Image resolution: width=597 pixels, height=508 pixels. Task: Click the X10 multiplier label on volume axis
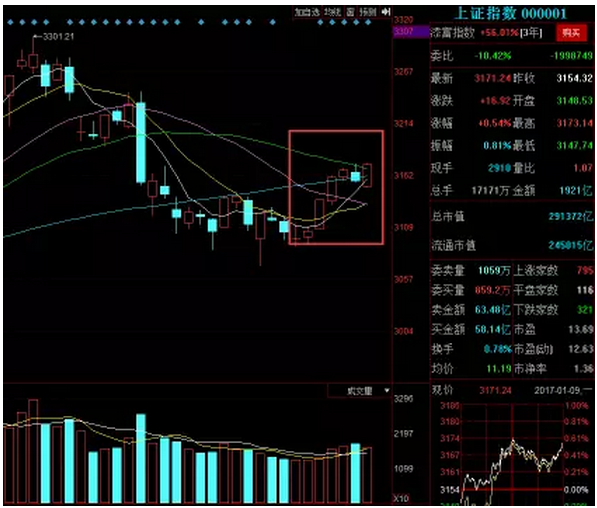coord(401,498)
